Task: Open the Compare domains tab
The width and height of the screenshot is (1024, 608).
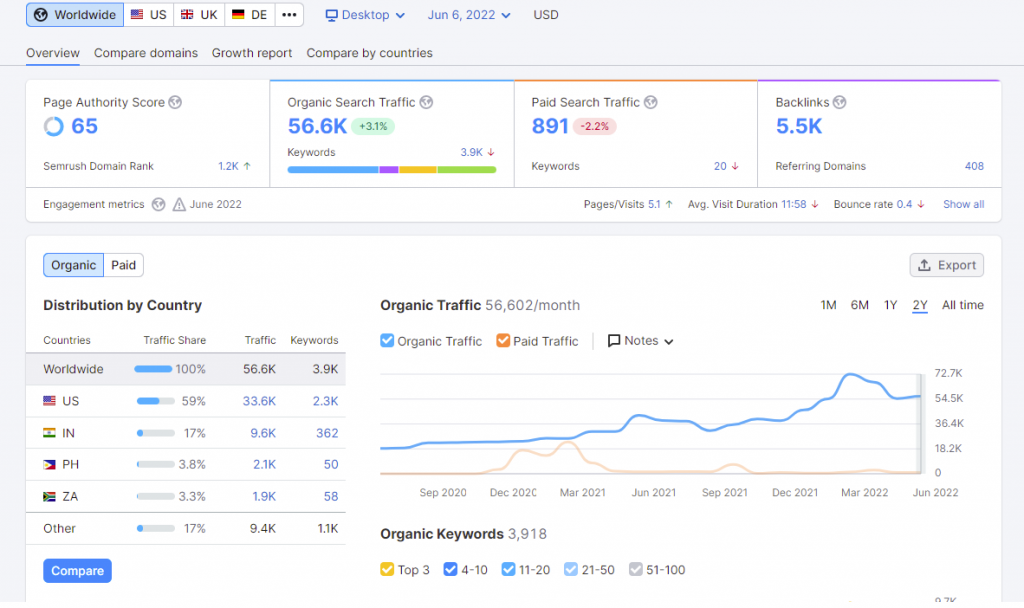Action: (146, 53)
